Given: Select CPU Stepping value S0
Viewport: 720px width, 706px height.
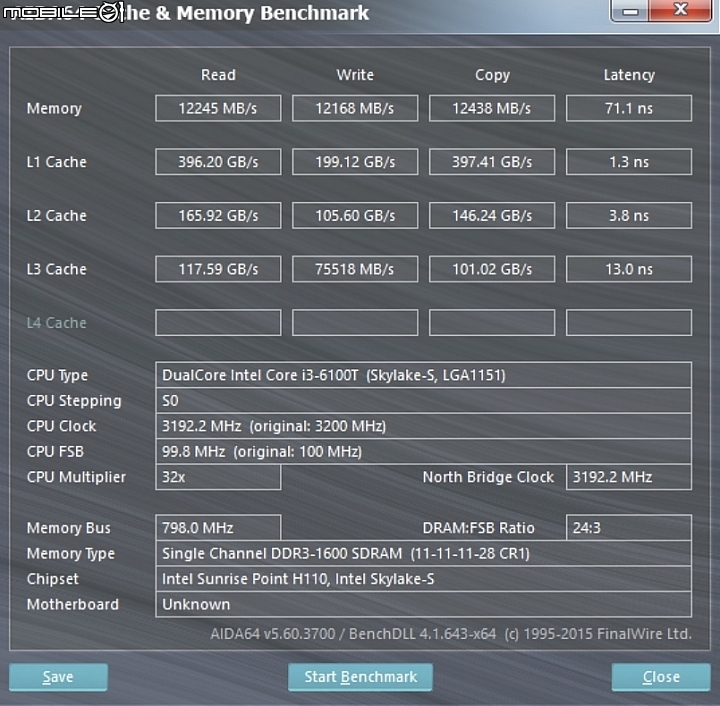Looking at the screenshot, I should click(x=423, y=401).
